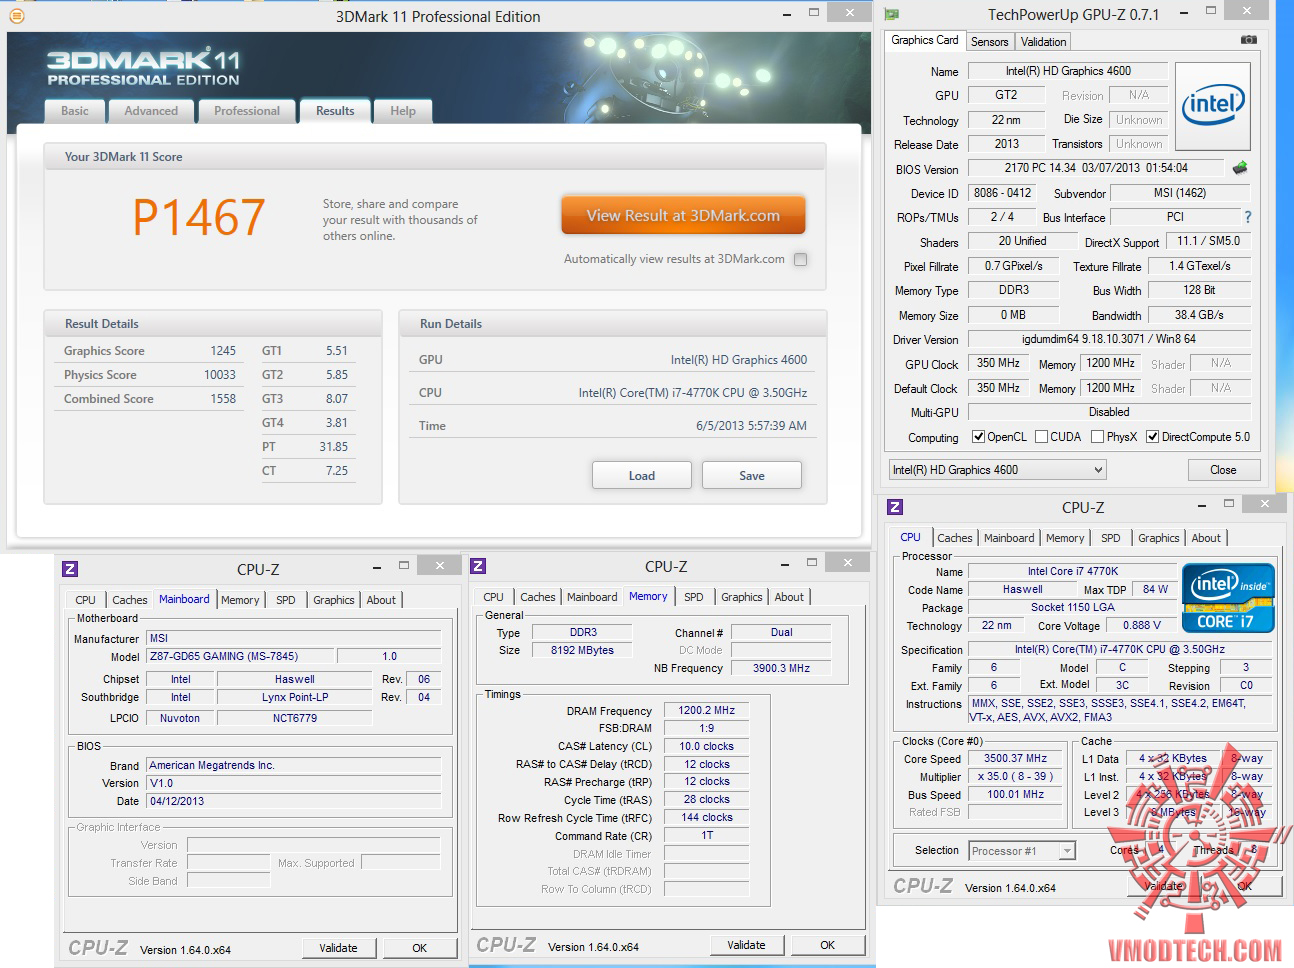Image resolution: width=1294 pixels, height=968 pixels.
Task: Click the Z icon of the CPU-Z Memory window
Action: click(x=478, y=566)
